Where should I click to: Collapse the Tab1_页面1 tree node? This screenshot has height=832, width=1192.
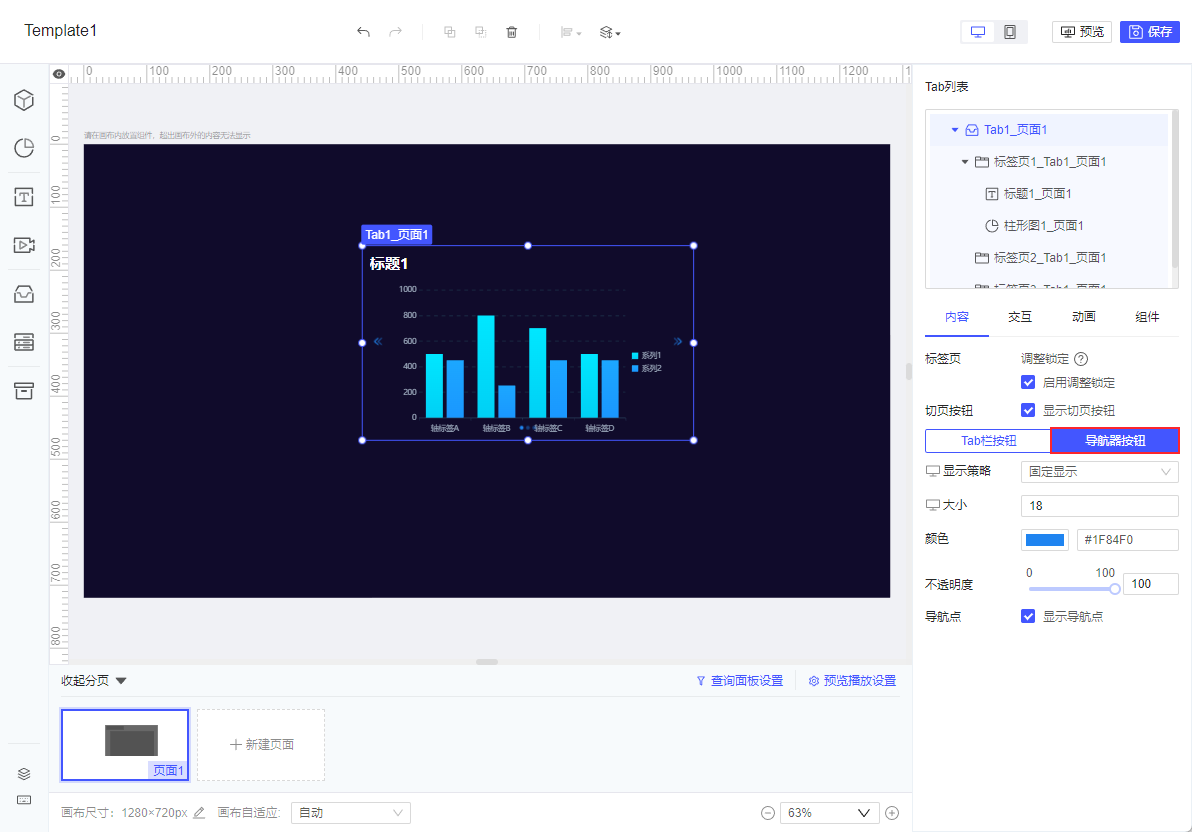point(955,130)
